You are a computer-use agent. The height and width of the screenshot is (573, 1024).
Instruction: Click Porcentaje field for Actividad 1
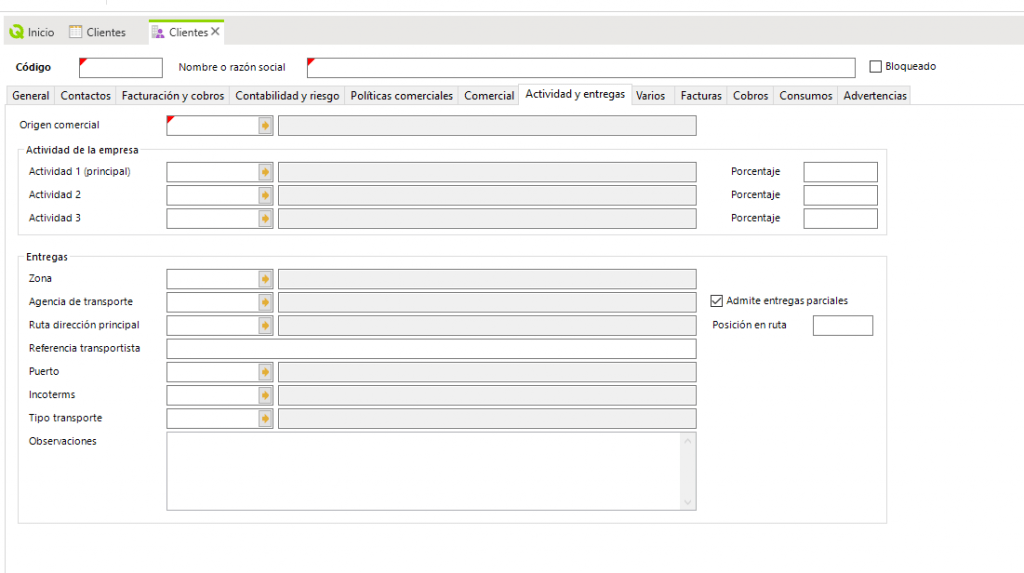(840, 172)
